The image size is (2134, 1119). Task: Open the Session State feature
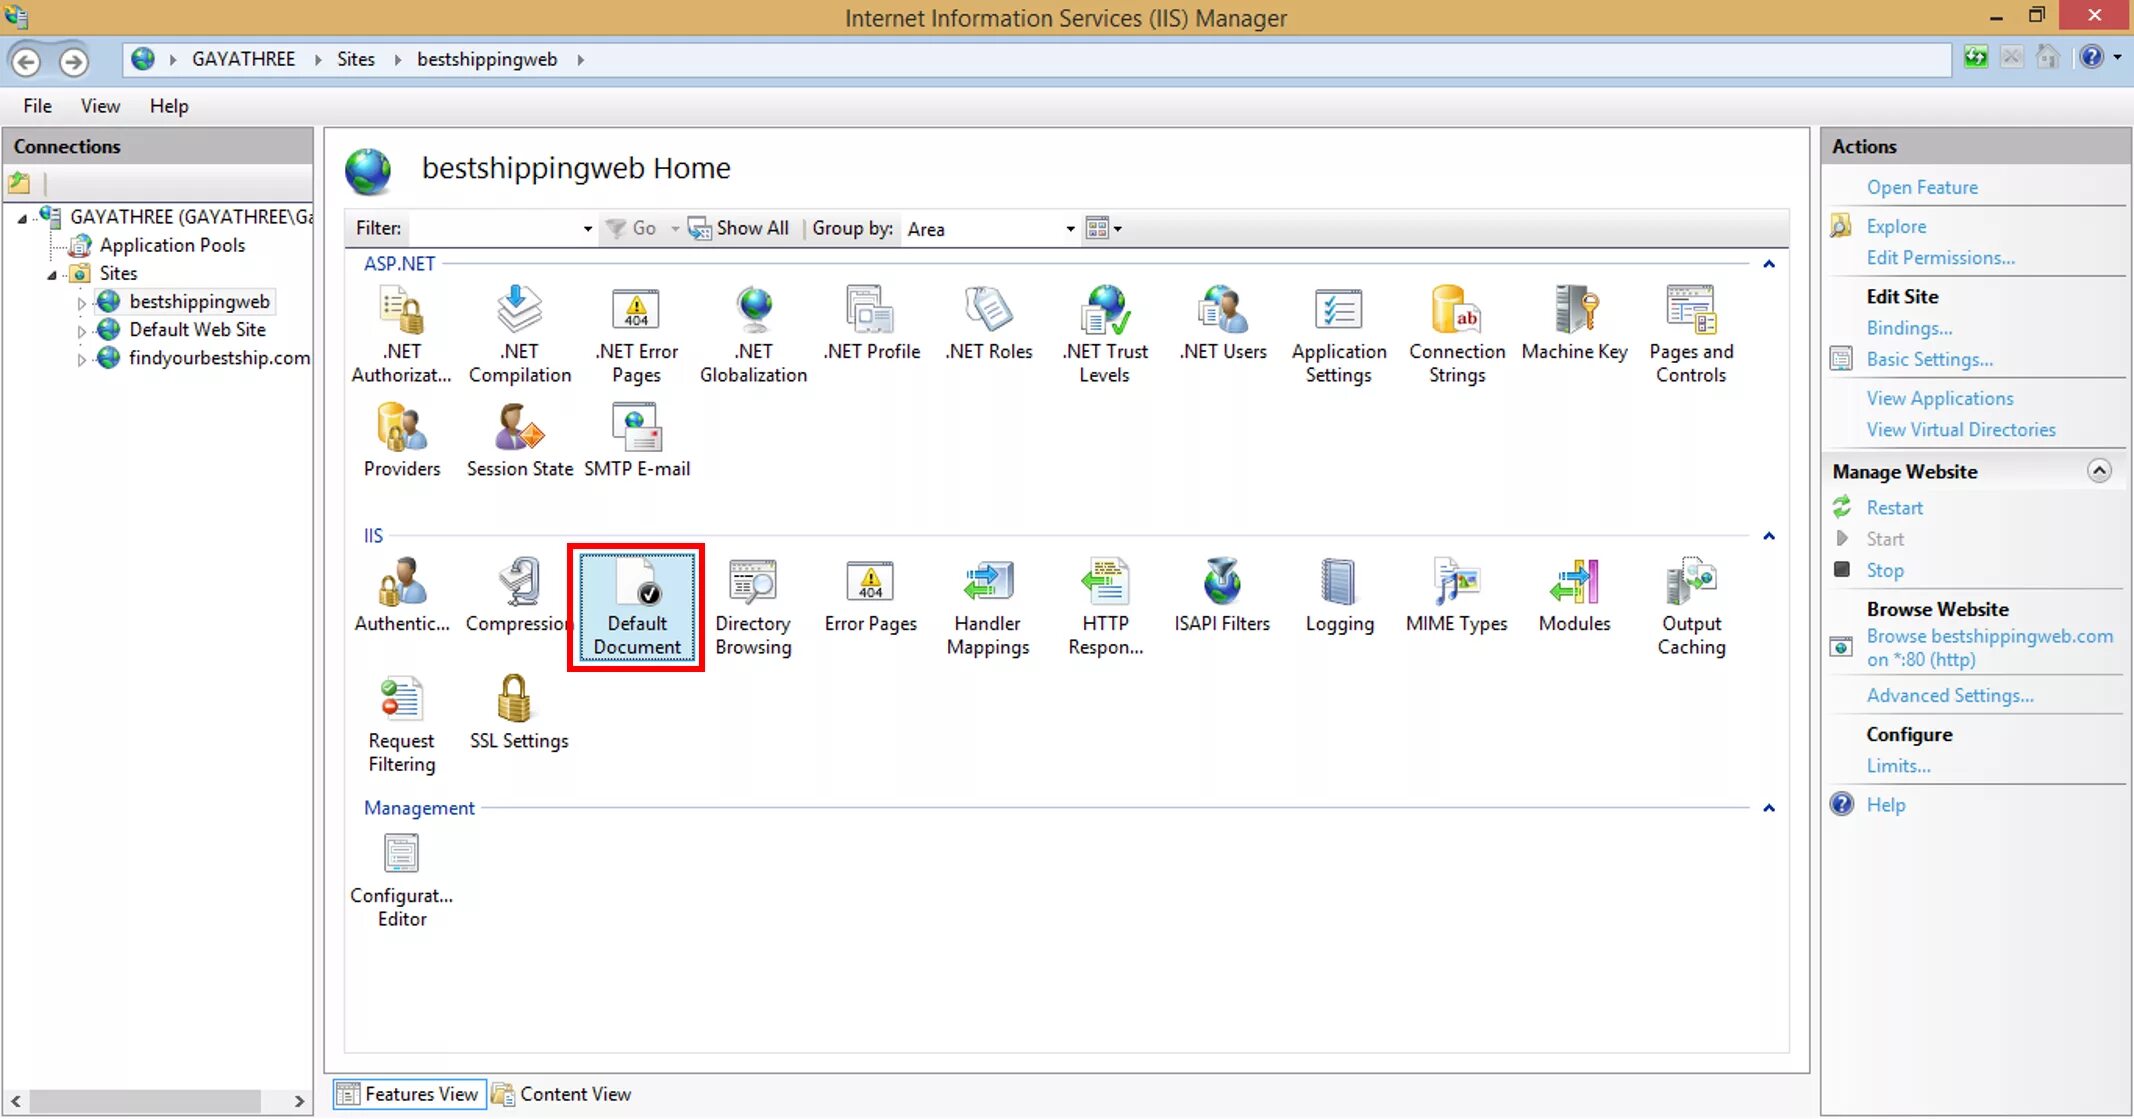click(518, 428)
